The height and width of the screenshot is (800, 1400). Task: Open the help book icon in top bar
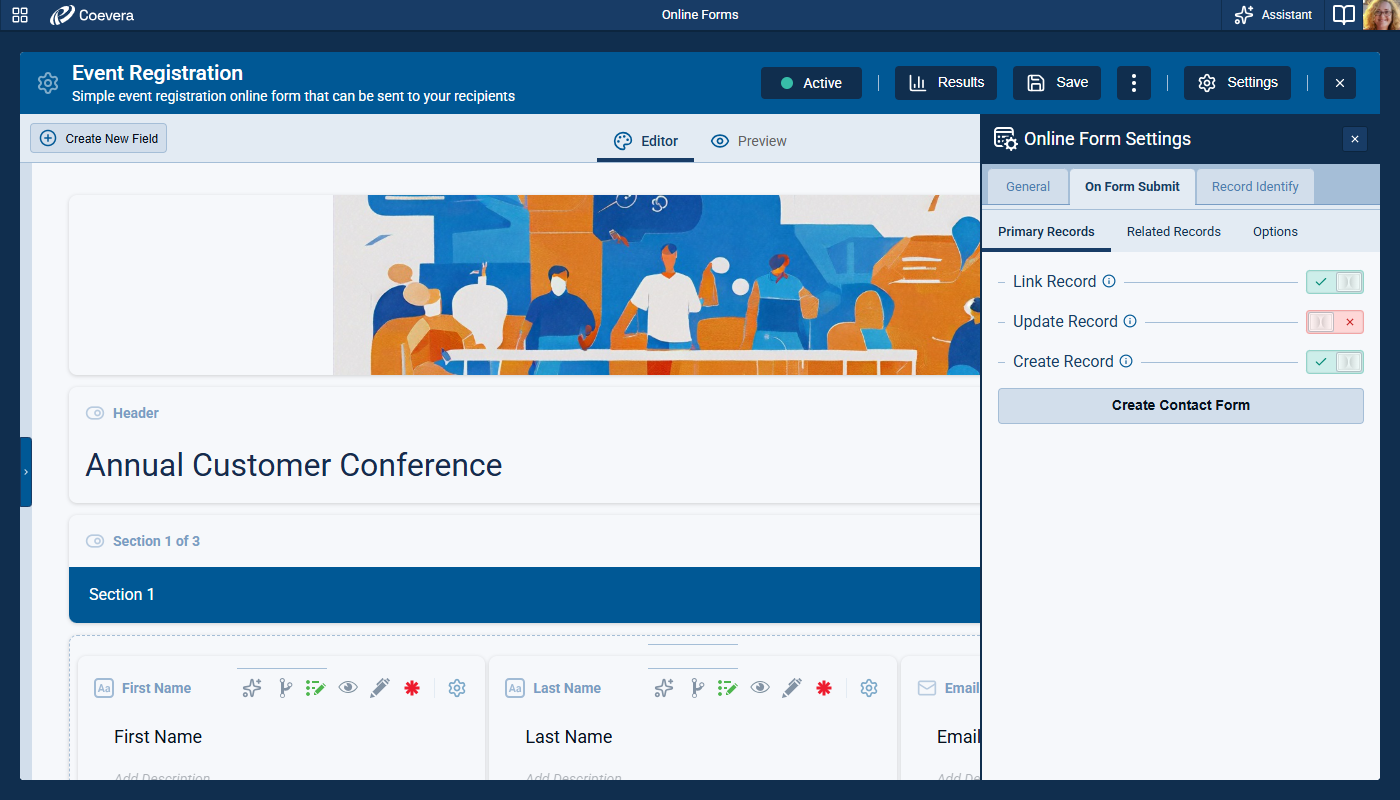coord(1344,15)
